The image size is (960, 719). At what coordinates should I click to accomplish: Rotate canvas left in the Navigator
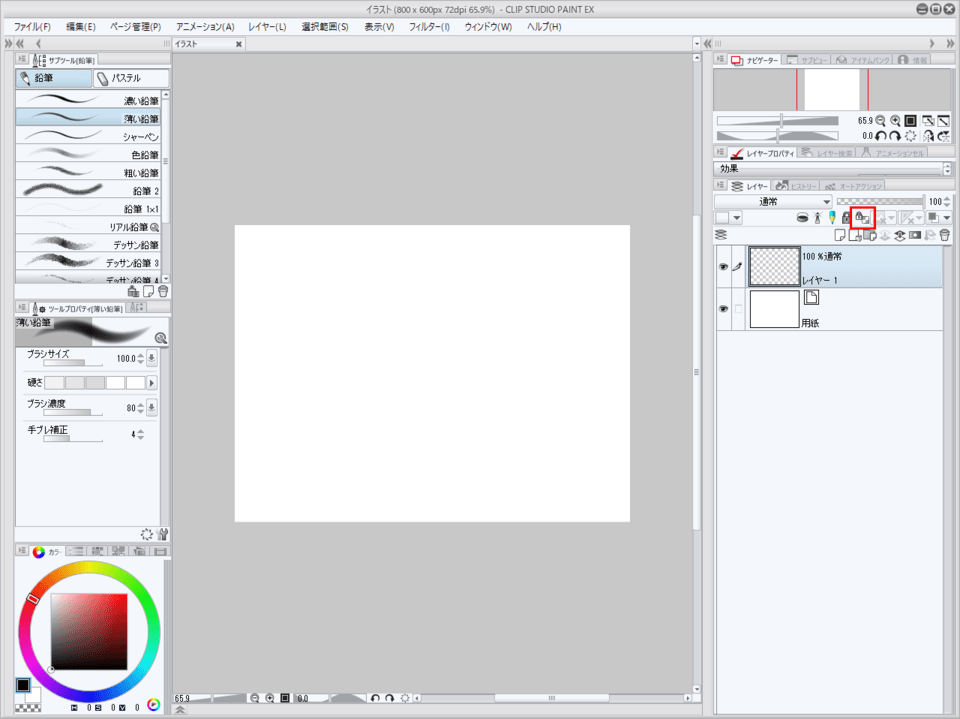pyautogui.click(x=881, y=136)
